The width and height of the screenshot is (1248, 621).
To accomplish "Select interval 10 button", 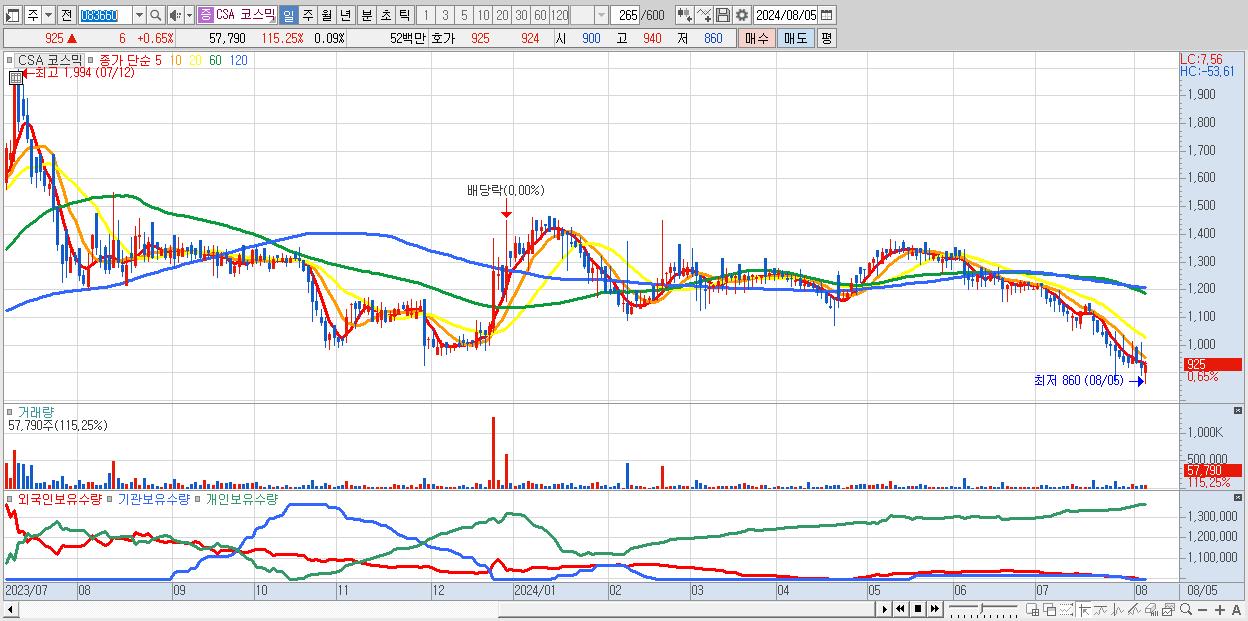I will click(483, 15).
